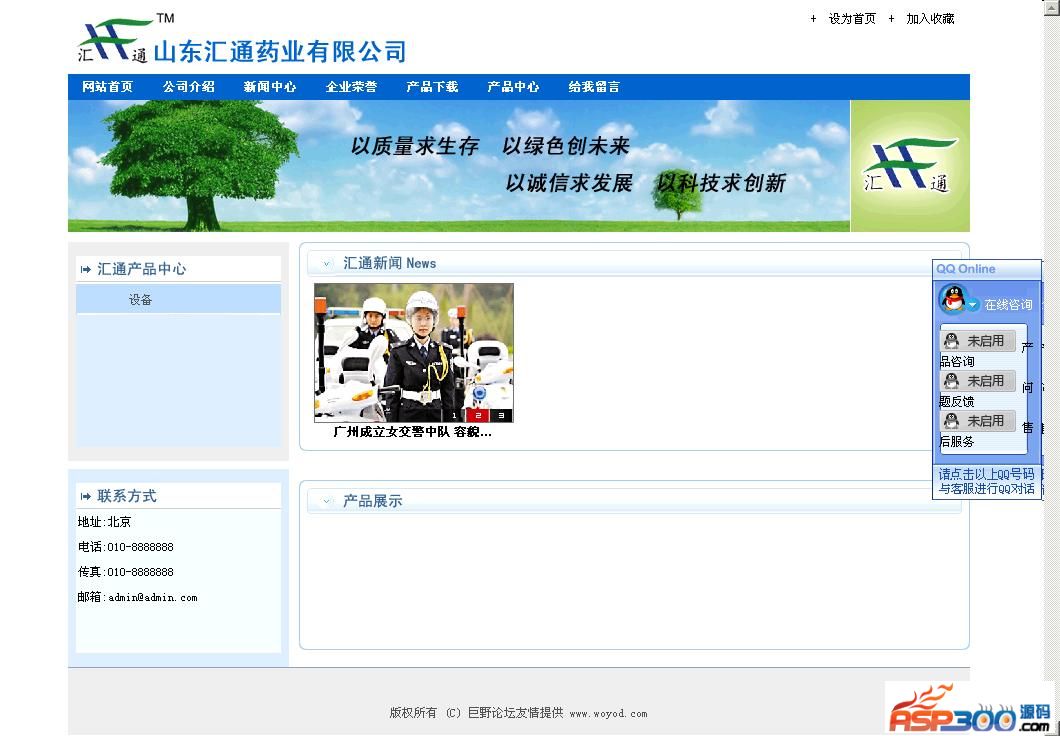The image size is (1060, 736).
Task: Open the 在线咨询 dropdown arrow
Action: coord(972,305)
